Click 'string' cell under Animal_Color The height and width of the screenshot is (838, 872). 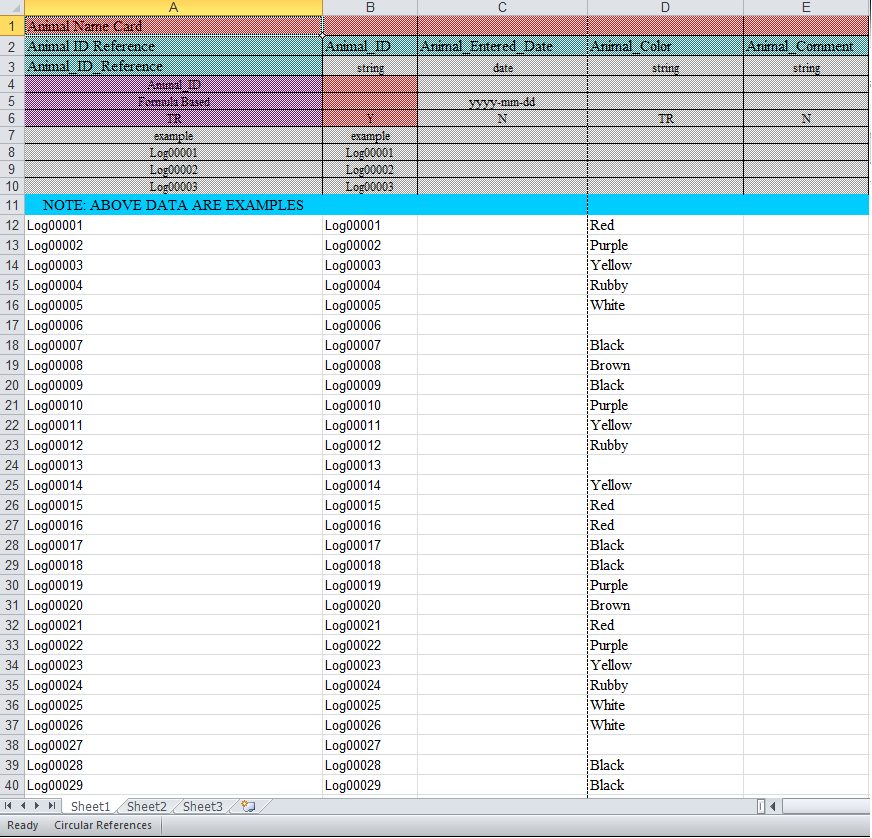point(665,68)
